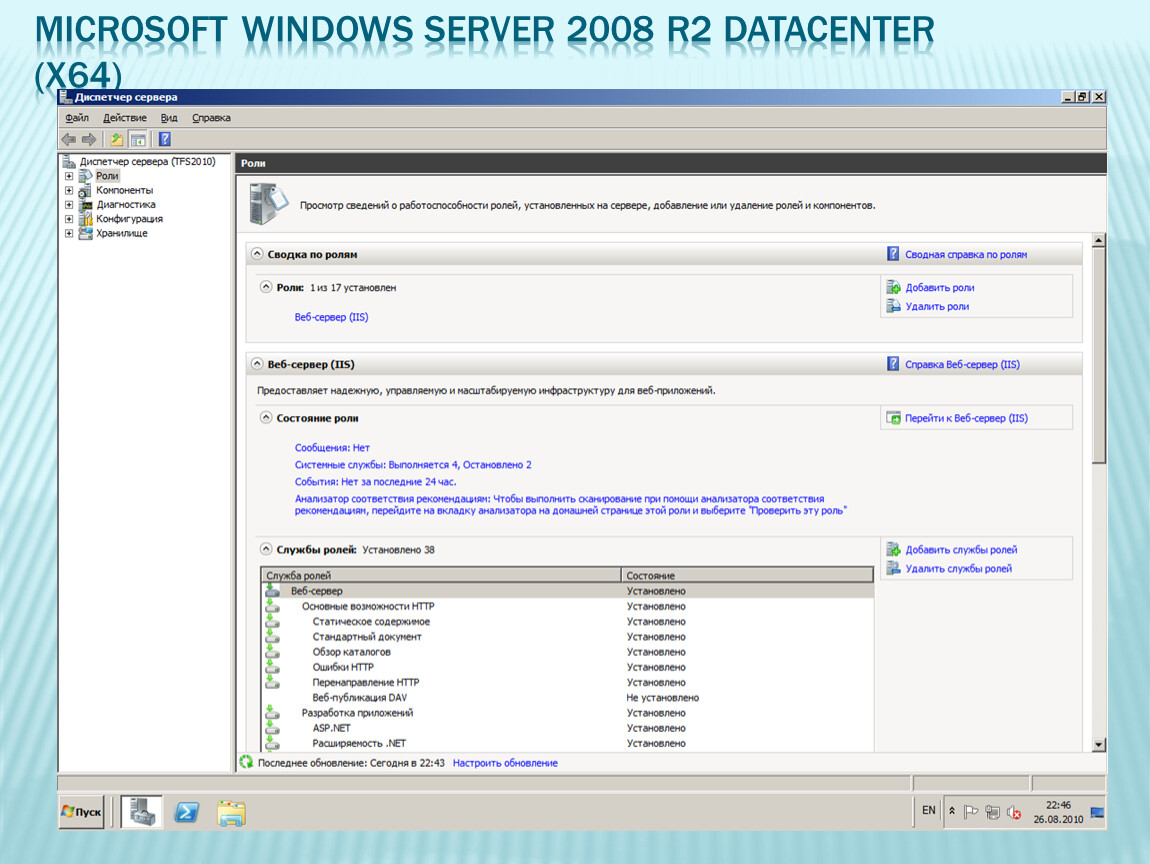Open the Действие menu
Image resolution: width=1150 pixels, height=864 pixels.
click(x=125, y=117)
